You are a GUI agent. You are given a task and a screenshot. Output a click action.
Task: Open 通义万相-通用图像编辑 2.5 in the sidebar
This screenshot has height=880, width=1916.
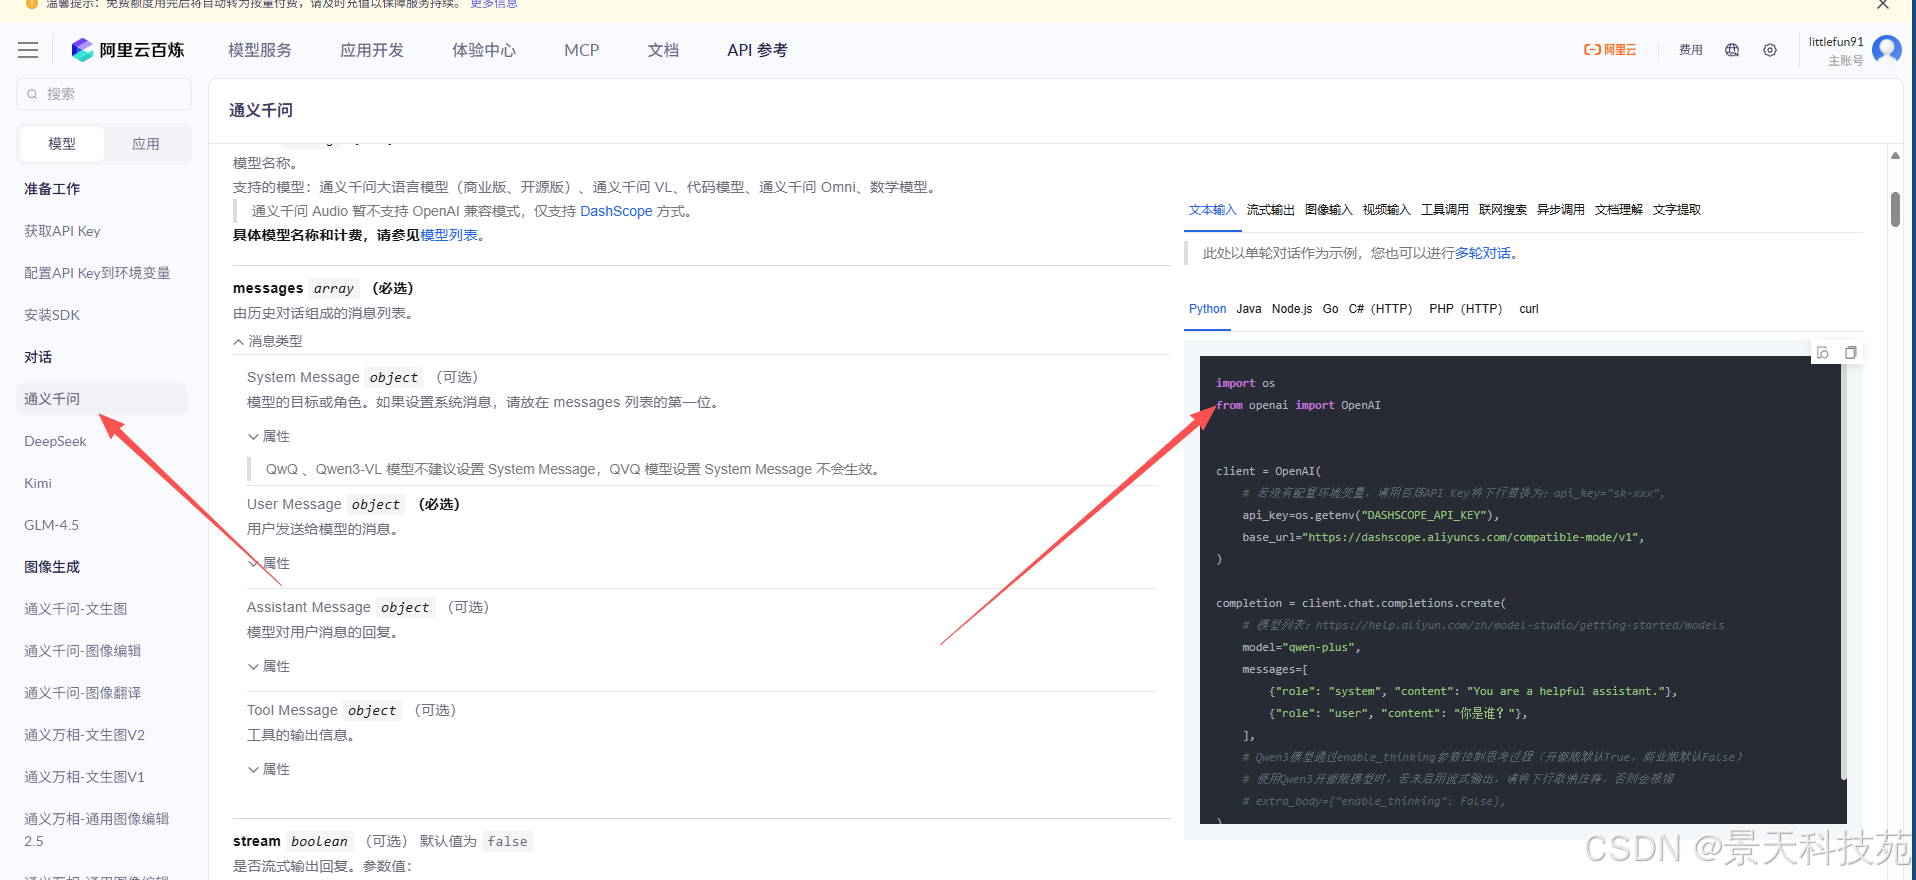click(x=97, y=830)
